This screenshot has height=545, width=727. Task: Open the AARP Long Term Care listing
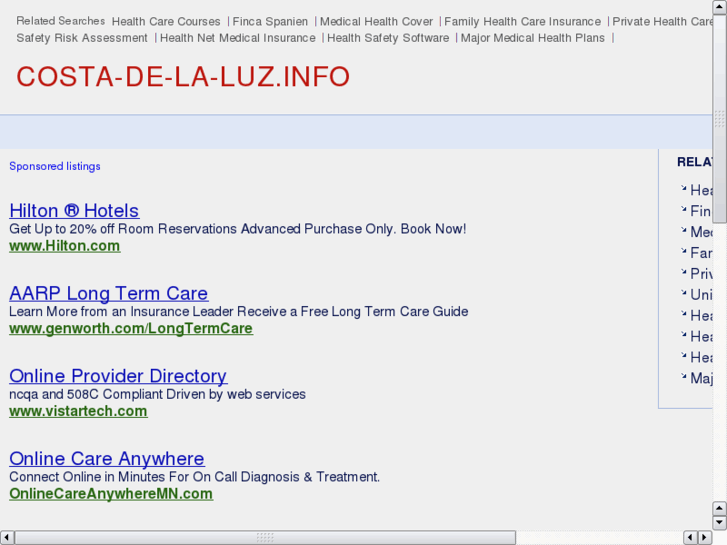(108, 293)
